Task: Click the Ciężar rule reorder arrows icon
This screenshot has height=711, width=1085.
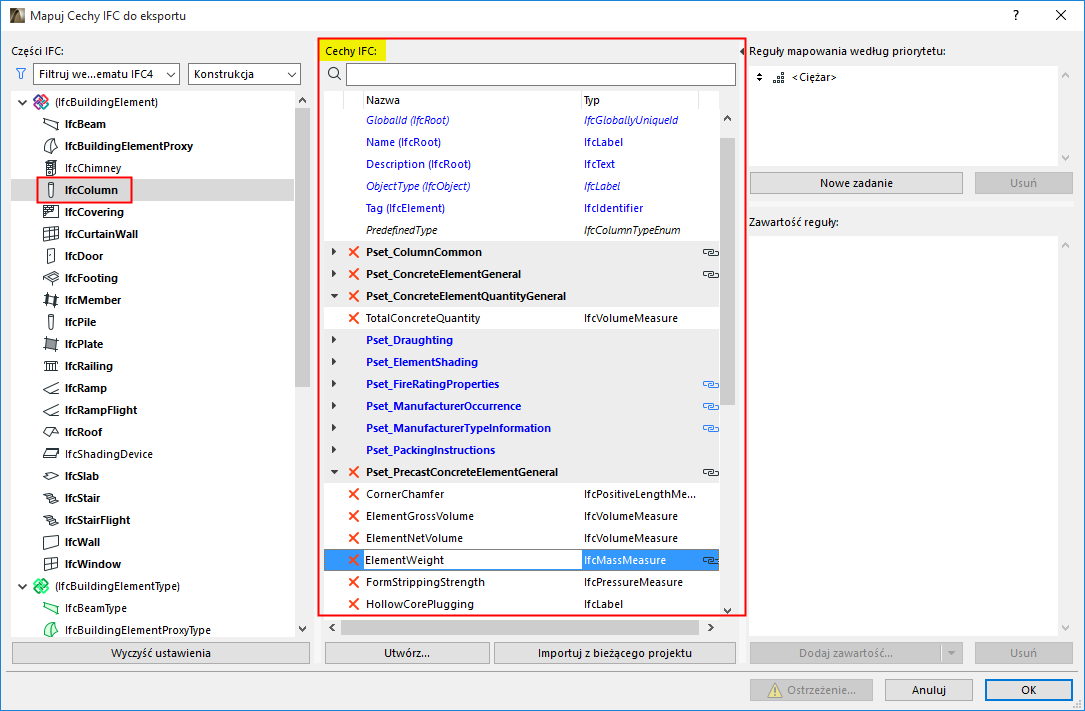Action: pos(759,77)
